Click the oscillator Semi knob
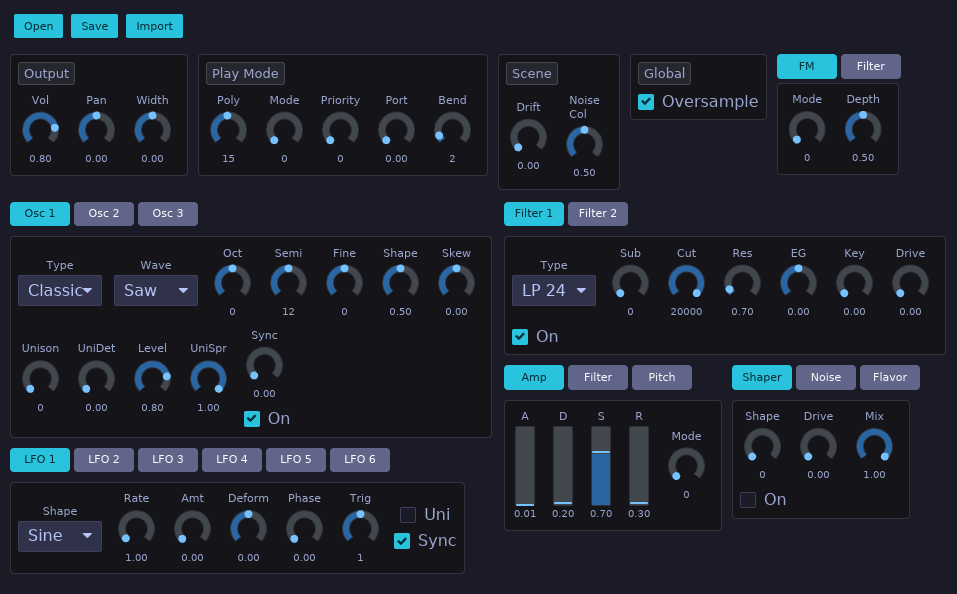 pyautogui.click(x=288, y=283)
